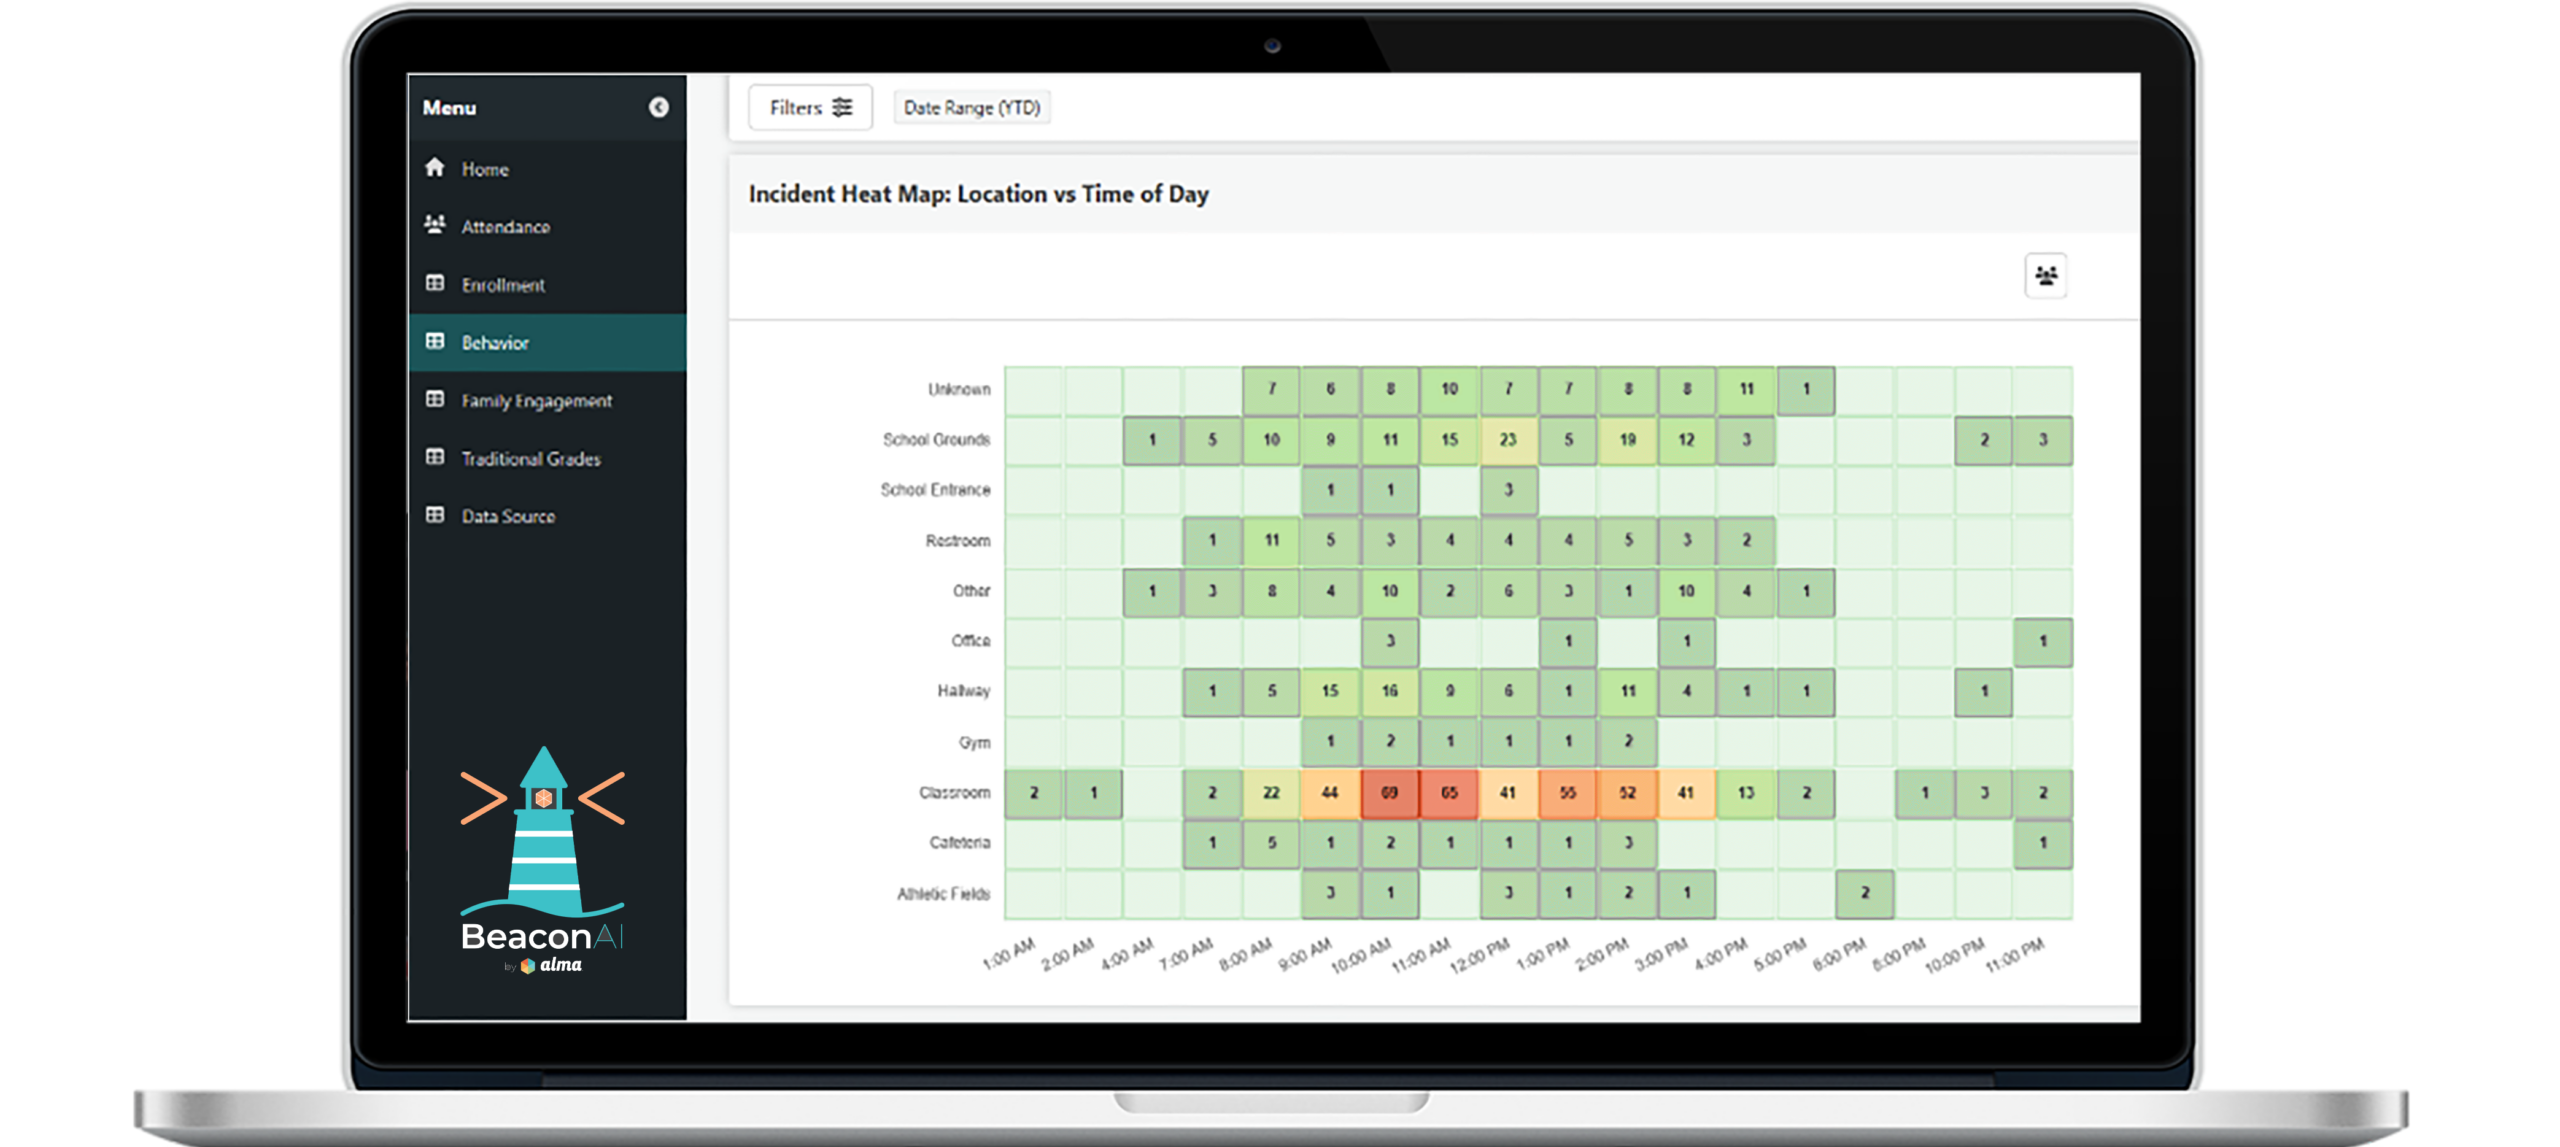Click the Enrollment table icon
The height and width of the screenshot is (1147, 2560).
434,285
